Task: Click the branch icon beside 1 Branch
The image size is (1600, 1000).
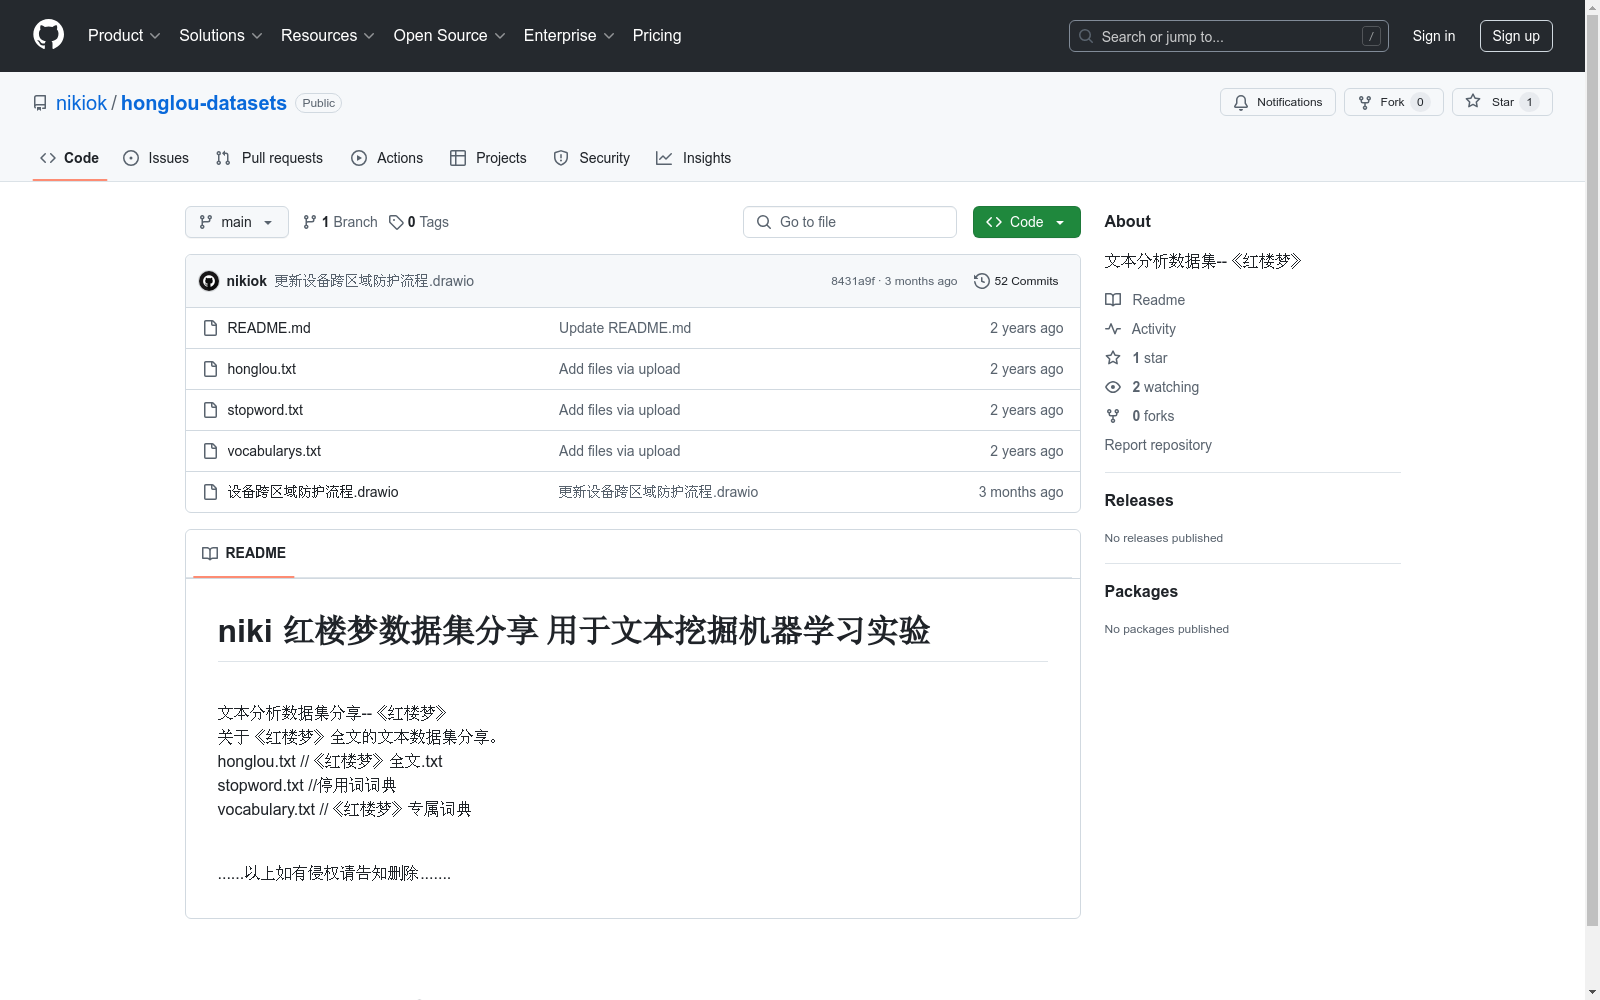Action: pyautogui.click(x=310, y=222)
